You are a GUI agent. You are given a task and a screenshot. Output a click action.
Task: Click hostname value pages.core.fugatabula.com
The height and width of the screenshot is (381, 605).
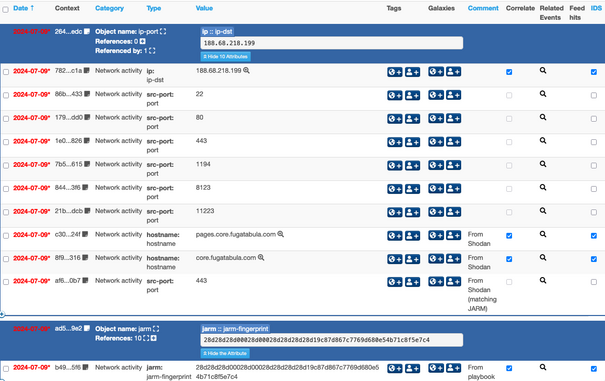pyautogui.click(x=236, y=234)
